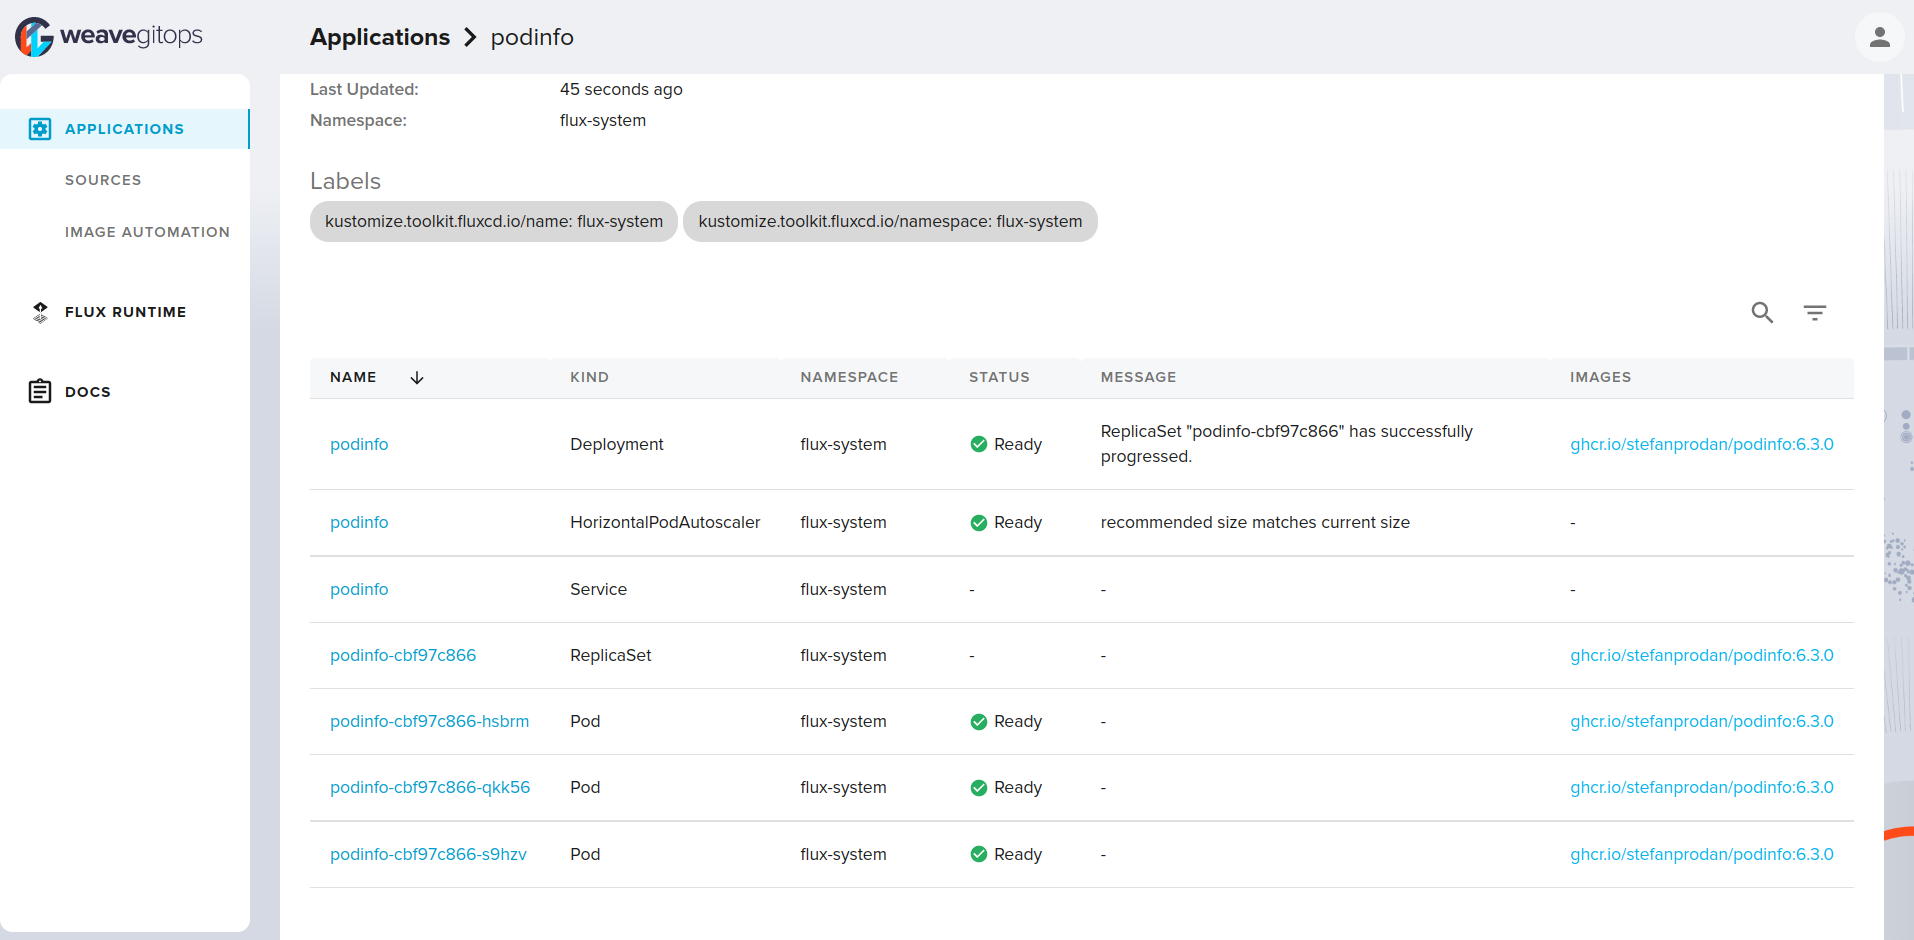1914x940 pixels.
Task: Open Sources in the sidebar
Action: pos(103,180)
